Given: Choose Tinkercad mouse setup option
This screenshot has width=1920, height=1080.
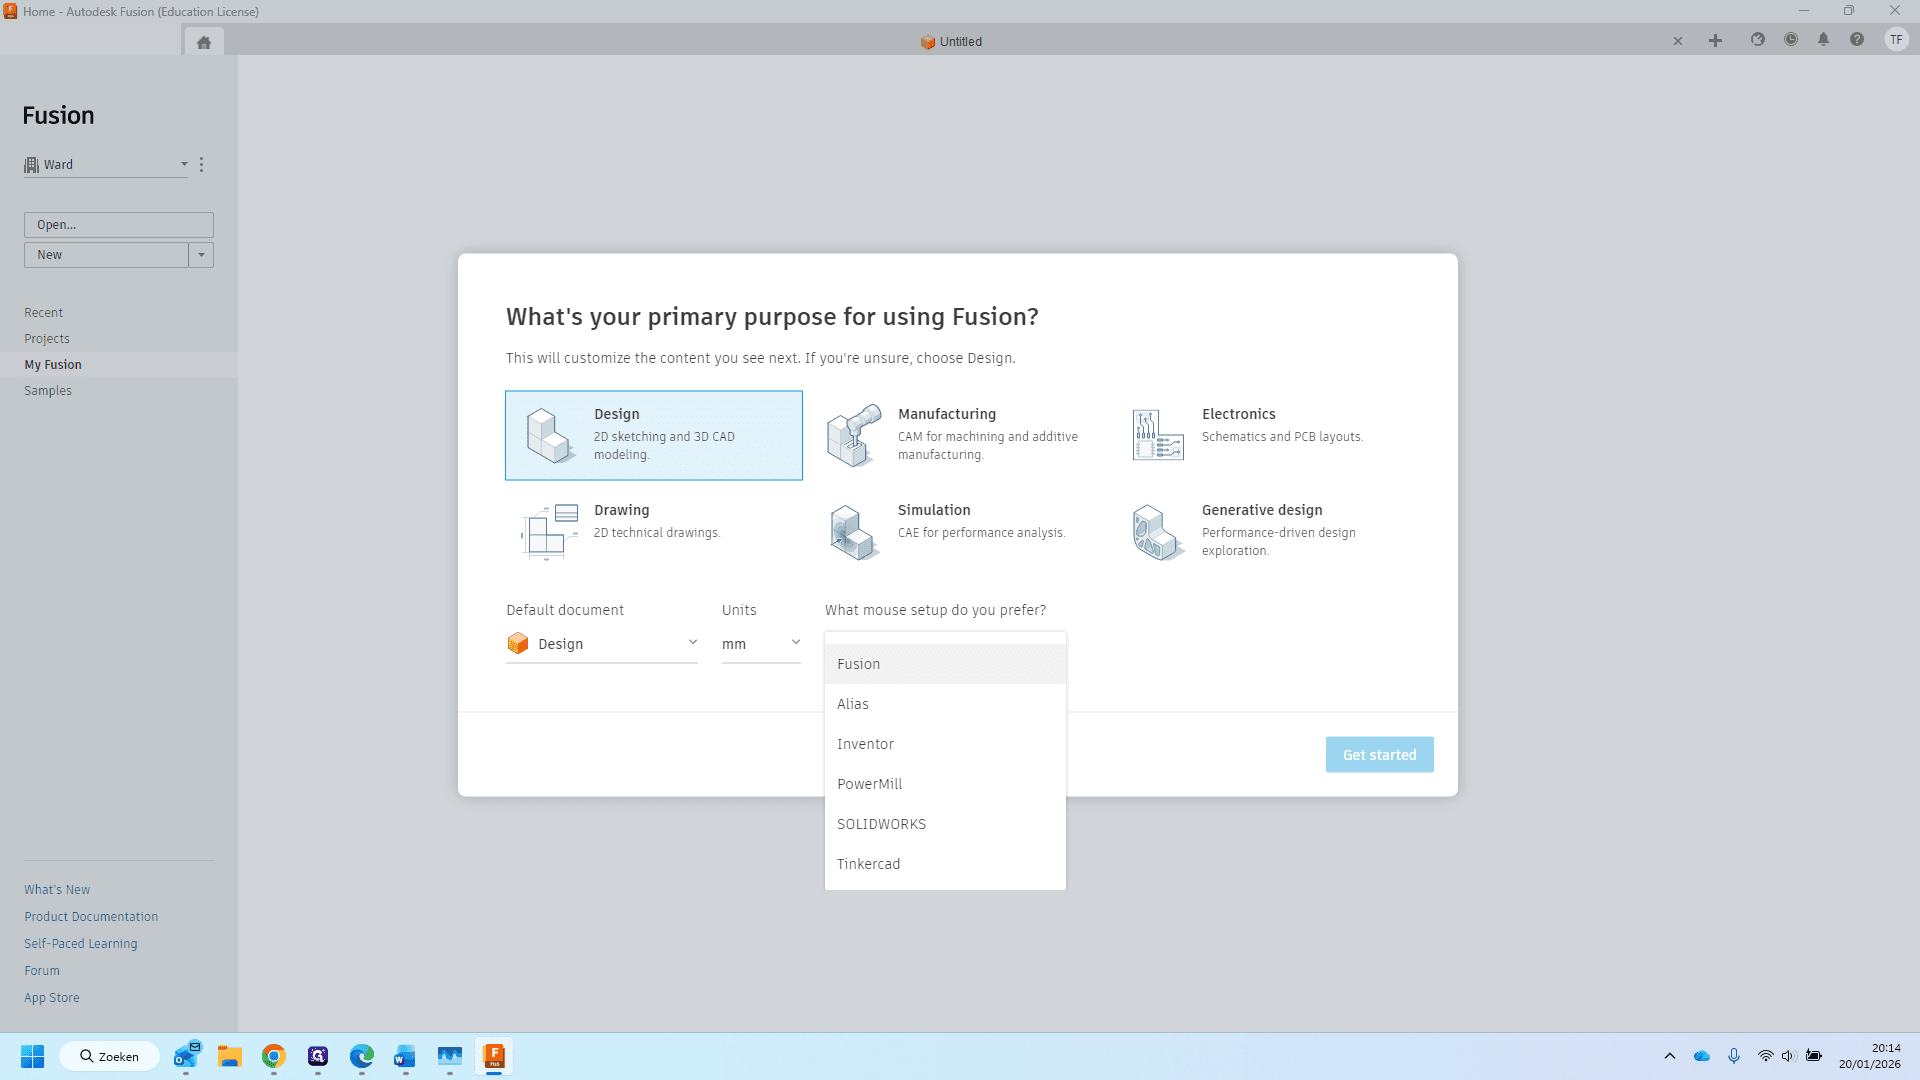Looking at the screenshot, I should pos(945,864).
